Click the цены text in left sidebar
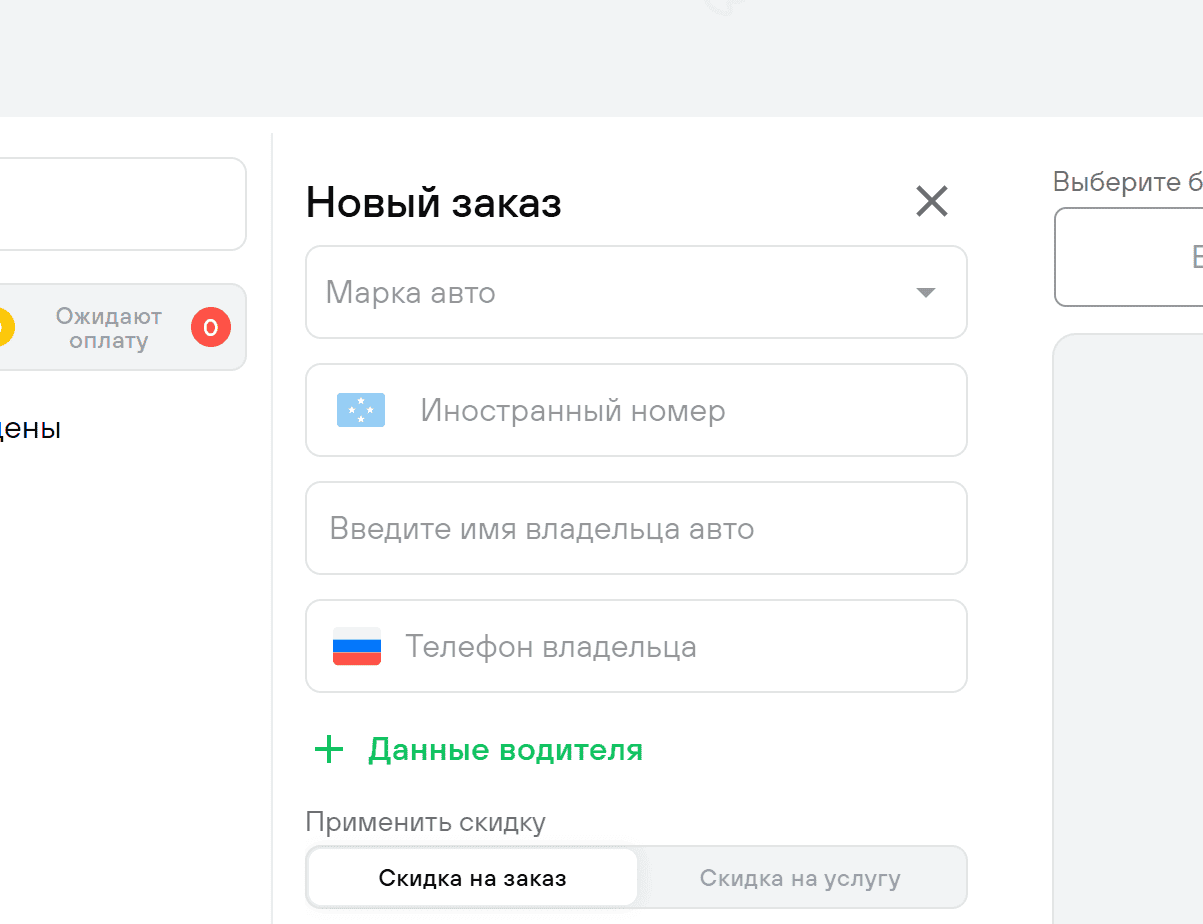 [30, 428]
